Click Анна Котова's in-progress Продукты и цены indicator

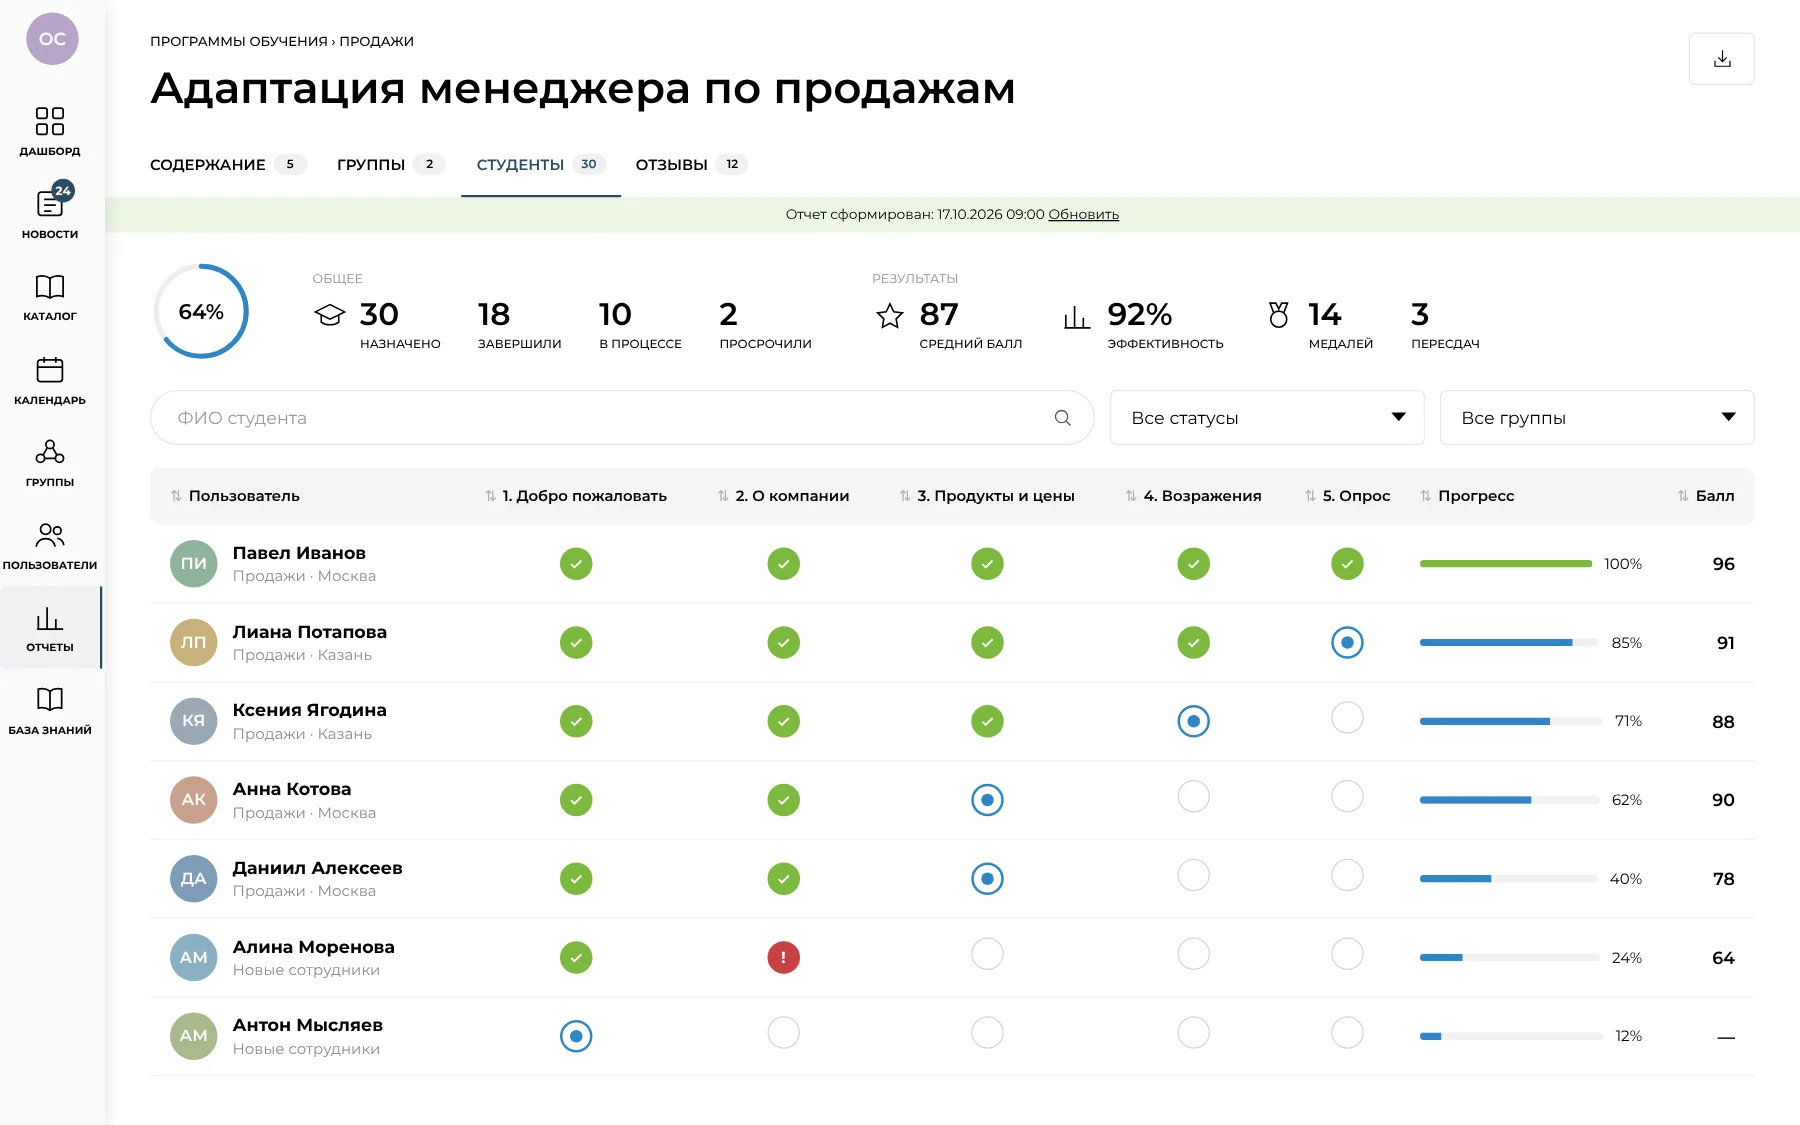987,800
